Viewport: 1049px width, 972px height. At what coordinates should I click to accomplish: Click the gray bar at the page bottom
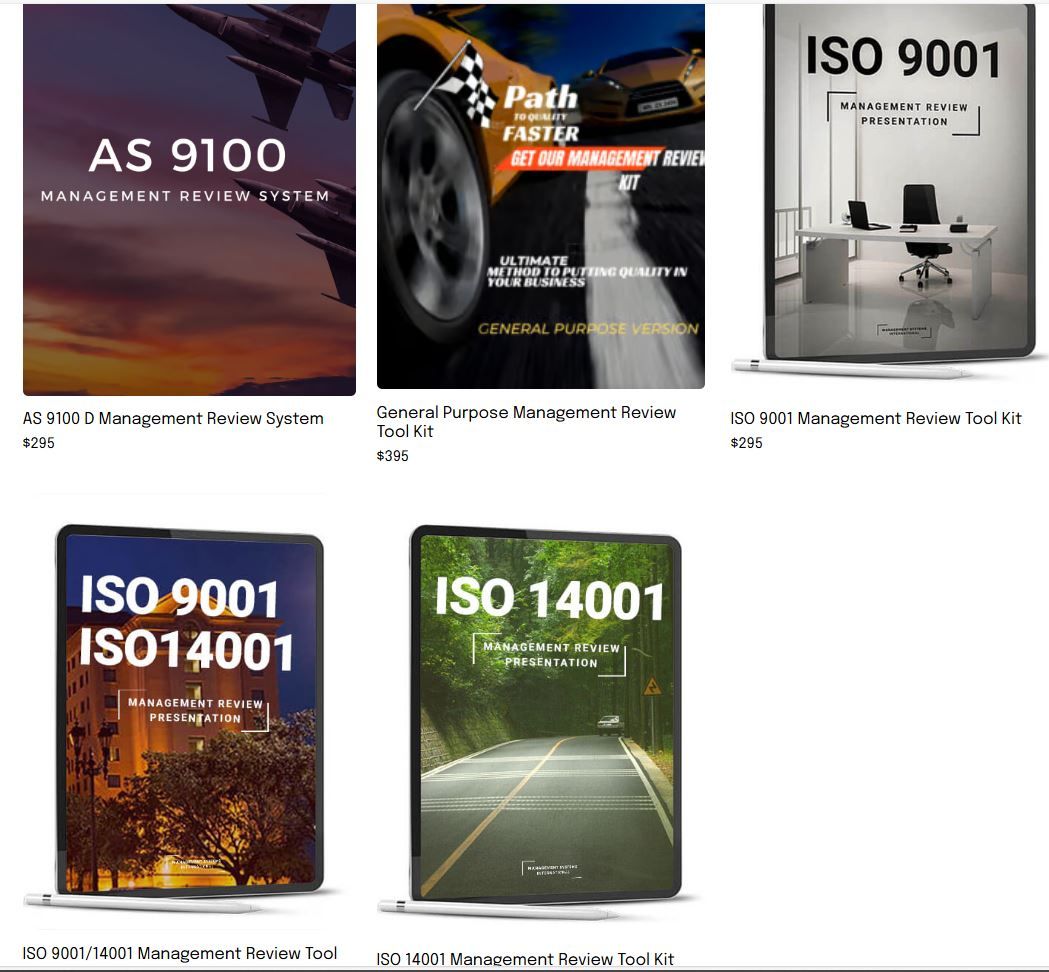(x=524, y=967)
